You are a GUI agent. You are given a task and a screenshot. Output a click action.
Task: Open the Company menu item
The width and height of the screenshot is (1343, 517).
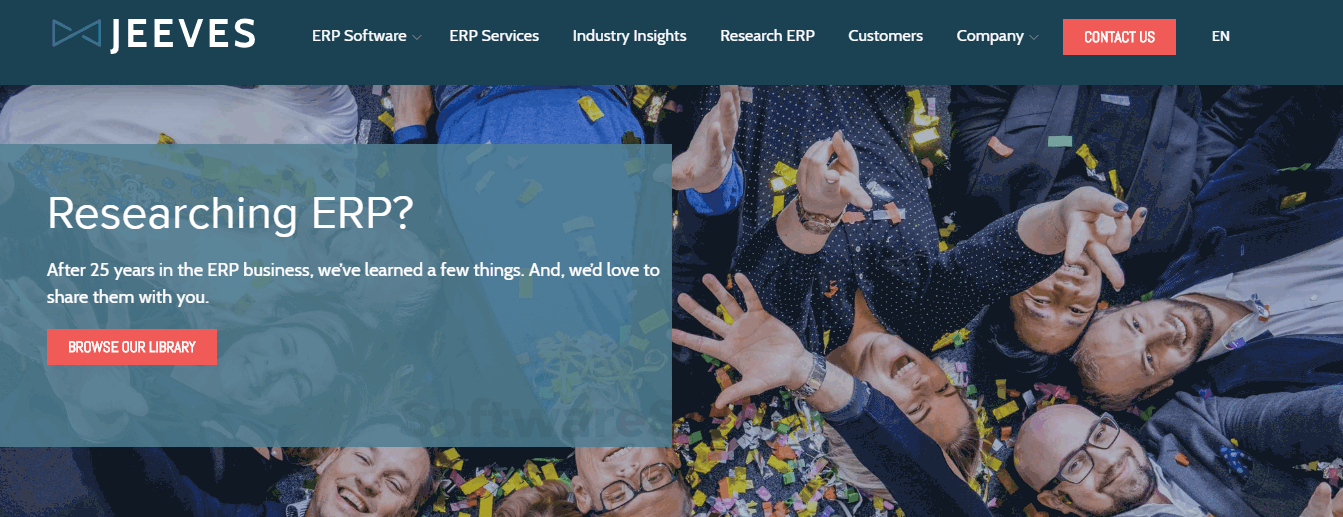pyautogui.click(x=990, y=36)
